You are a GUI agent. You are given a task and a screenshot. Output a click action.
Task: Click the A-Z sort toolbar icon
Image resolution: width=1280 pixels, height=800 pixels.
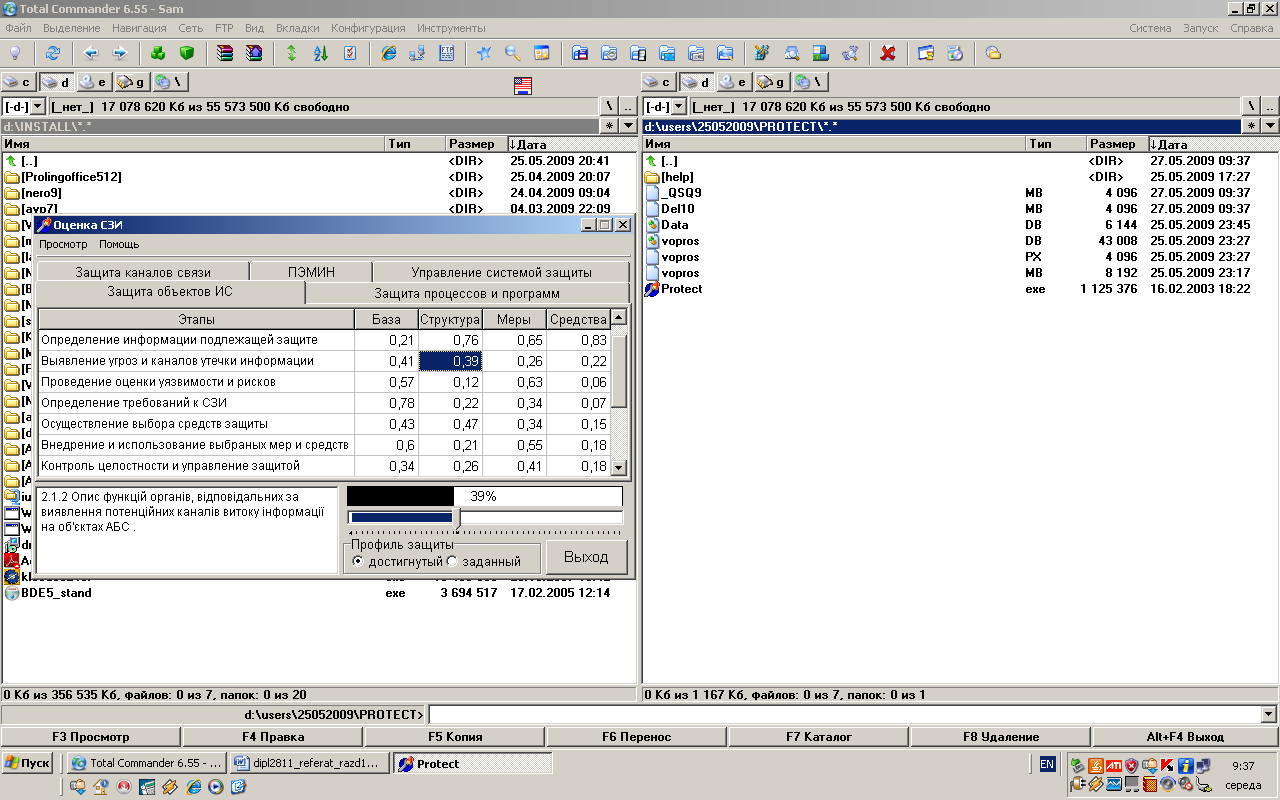coord(321,53)
